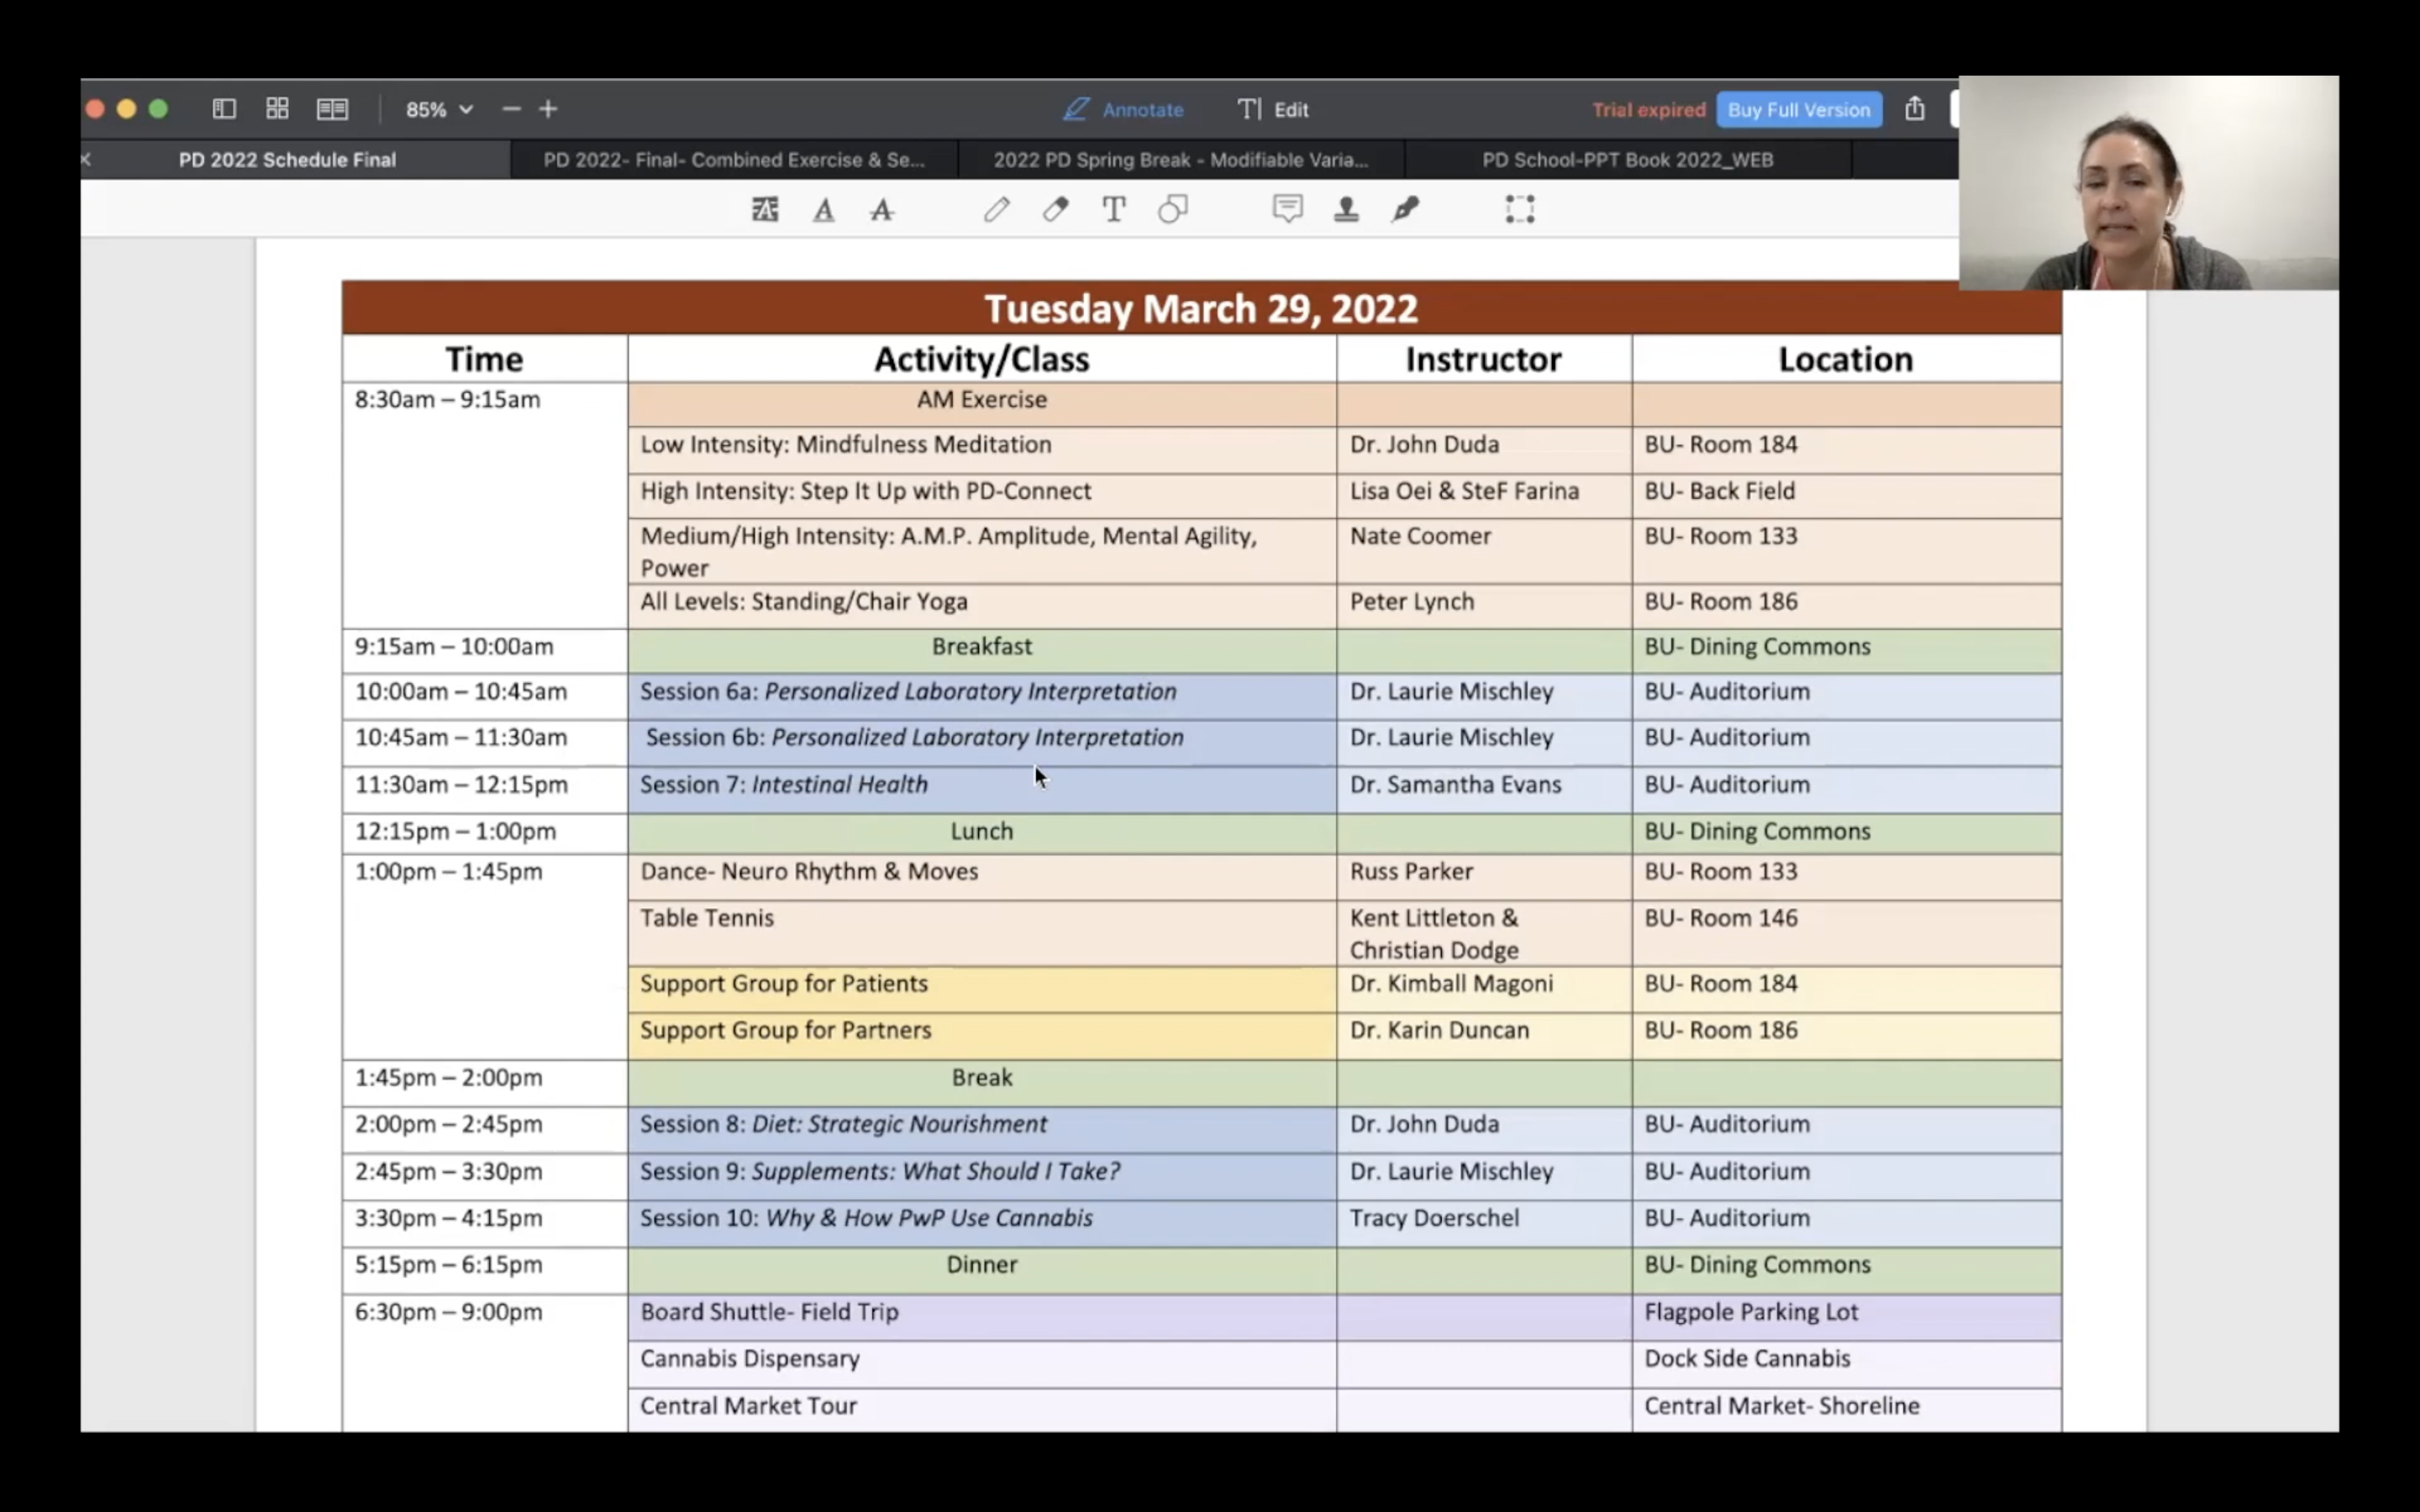Select the eraser tool
This screenshot has height=1512, width=2420.
(x=1055, y=209)
